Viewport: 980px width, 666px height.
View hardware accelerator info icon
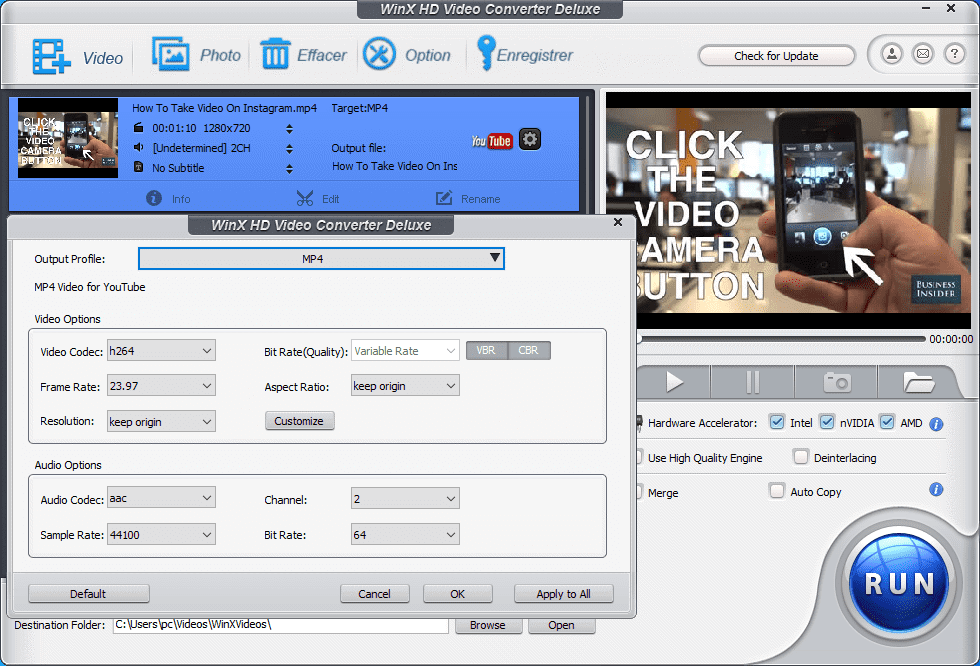point(936,424)
